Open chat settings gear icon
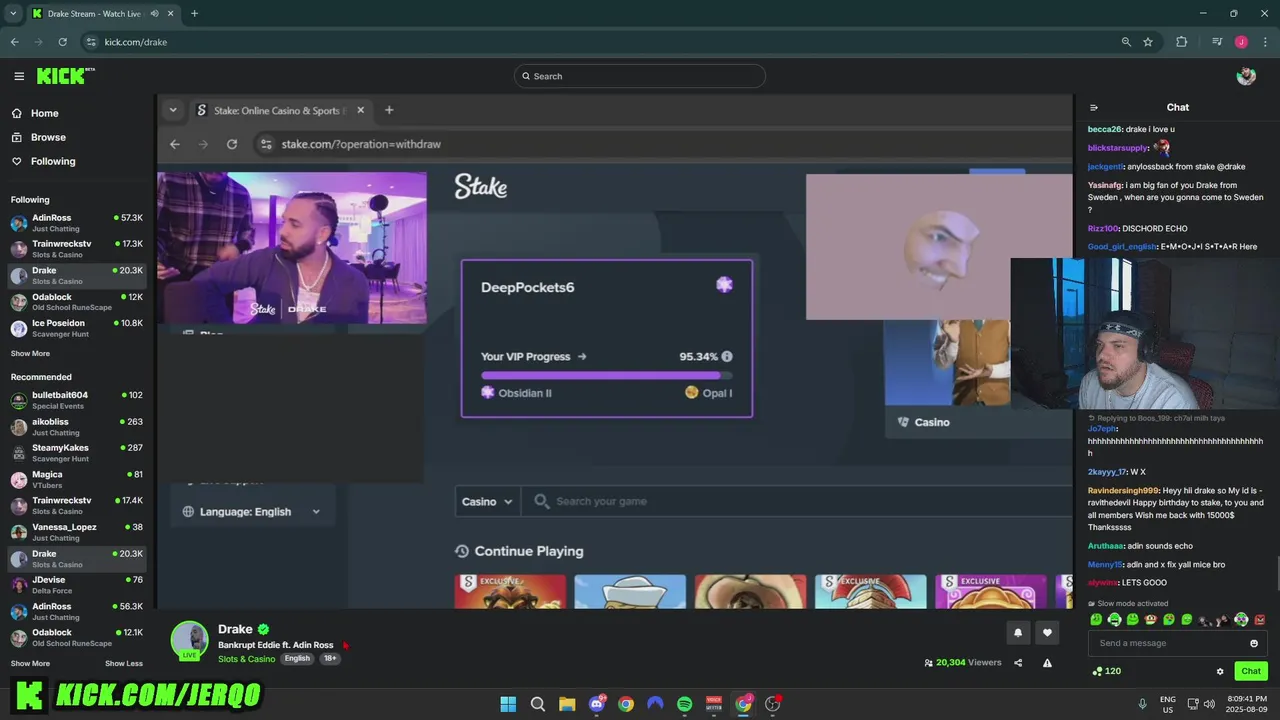 pyautogui.click(x=1220, y=671)
